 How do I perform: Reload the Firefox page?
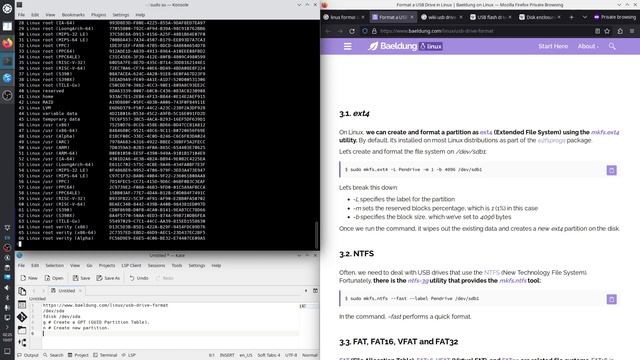pyautogui.click(x=352, y=31)
